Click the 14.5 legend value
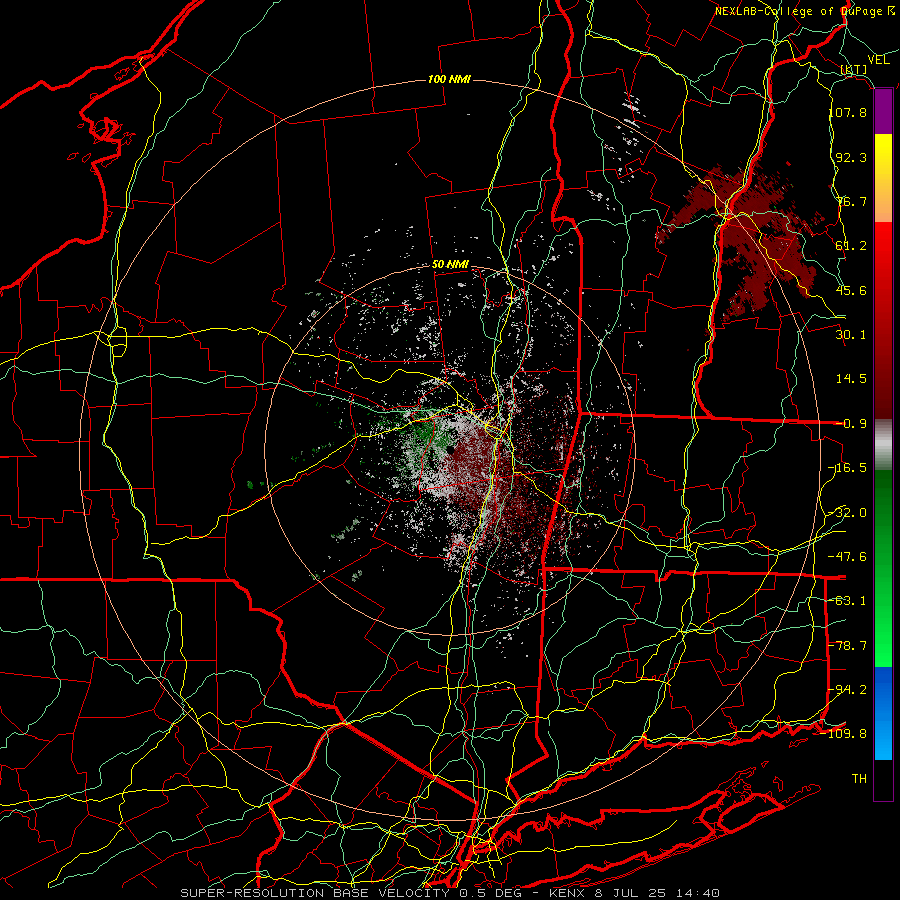900x900 pixels. point(851,379)
